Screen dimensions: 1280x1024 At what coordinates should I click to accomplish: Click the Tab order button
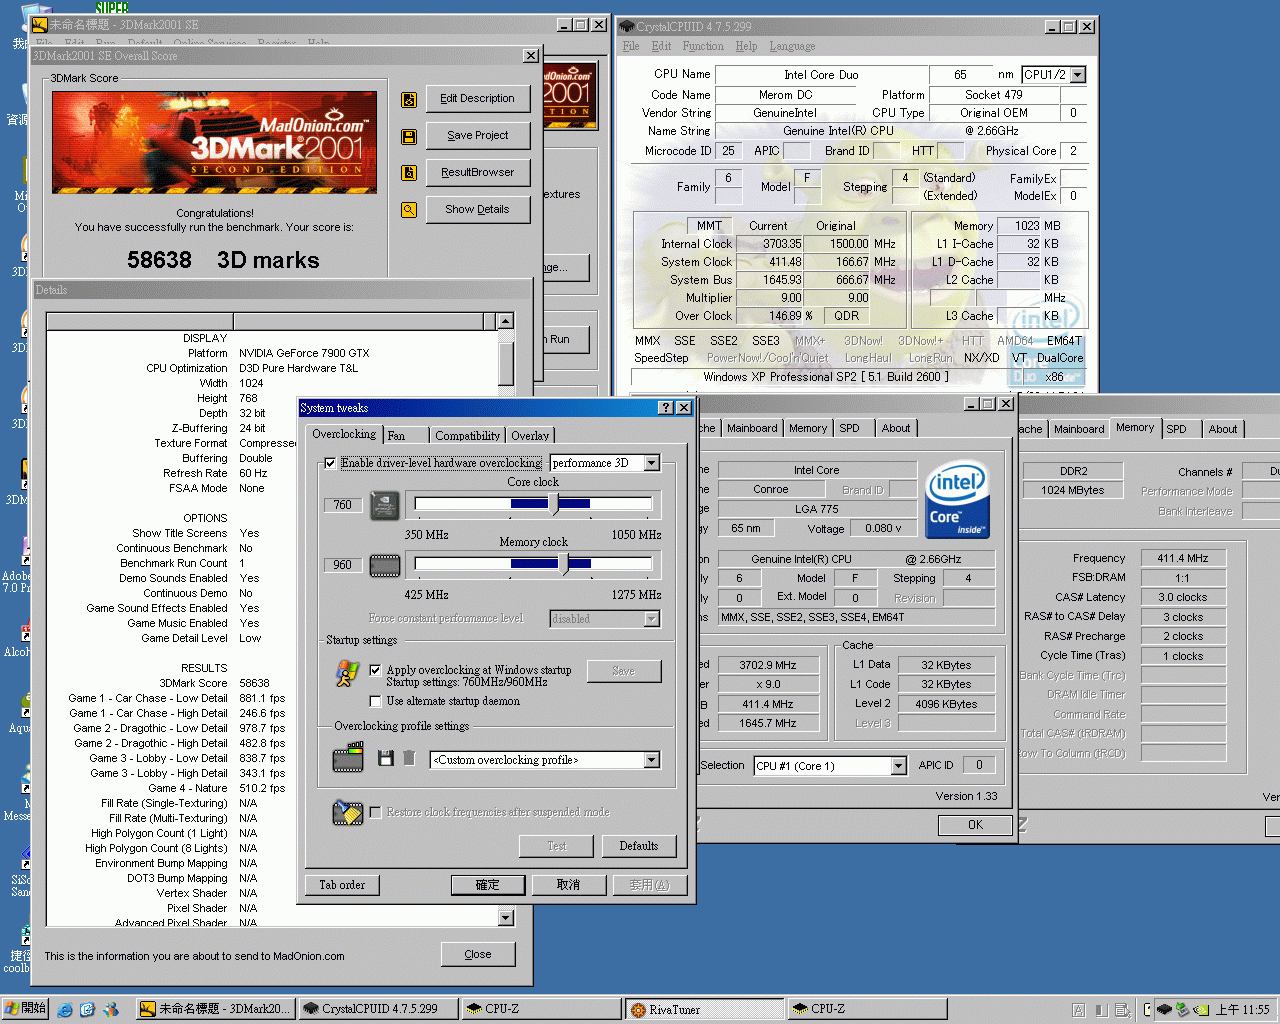click(x=342, y=885)
